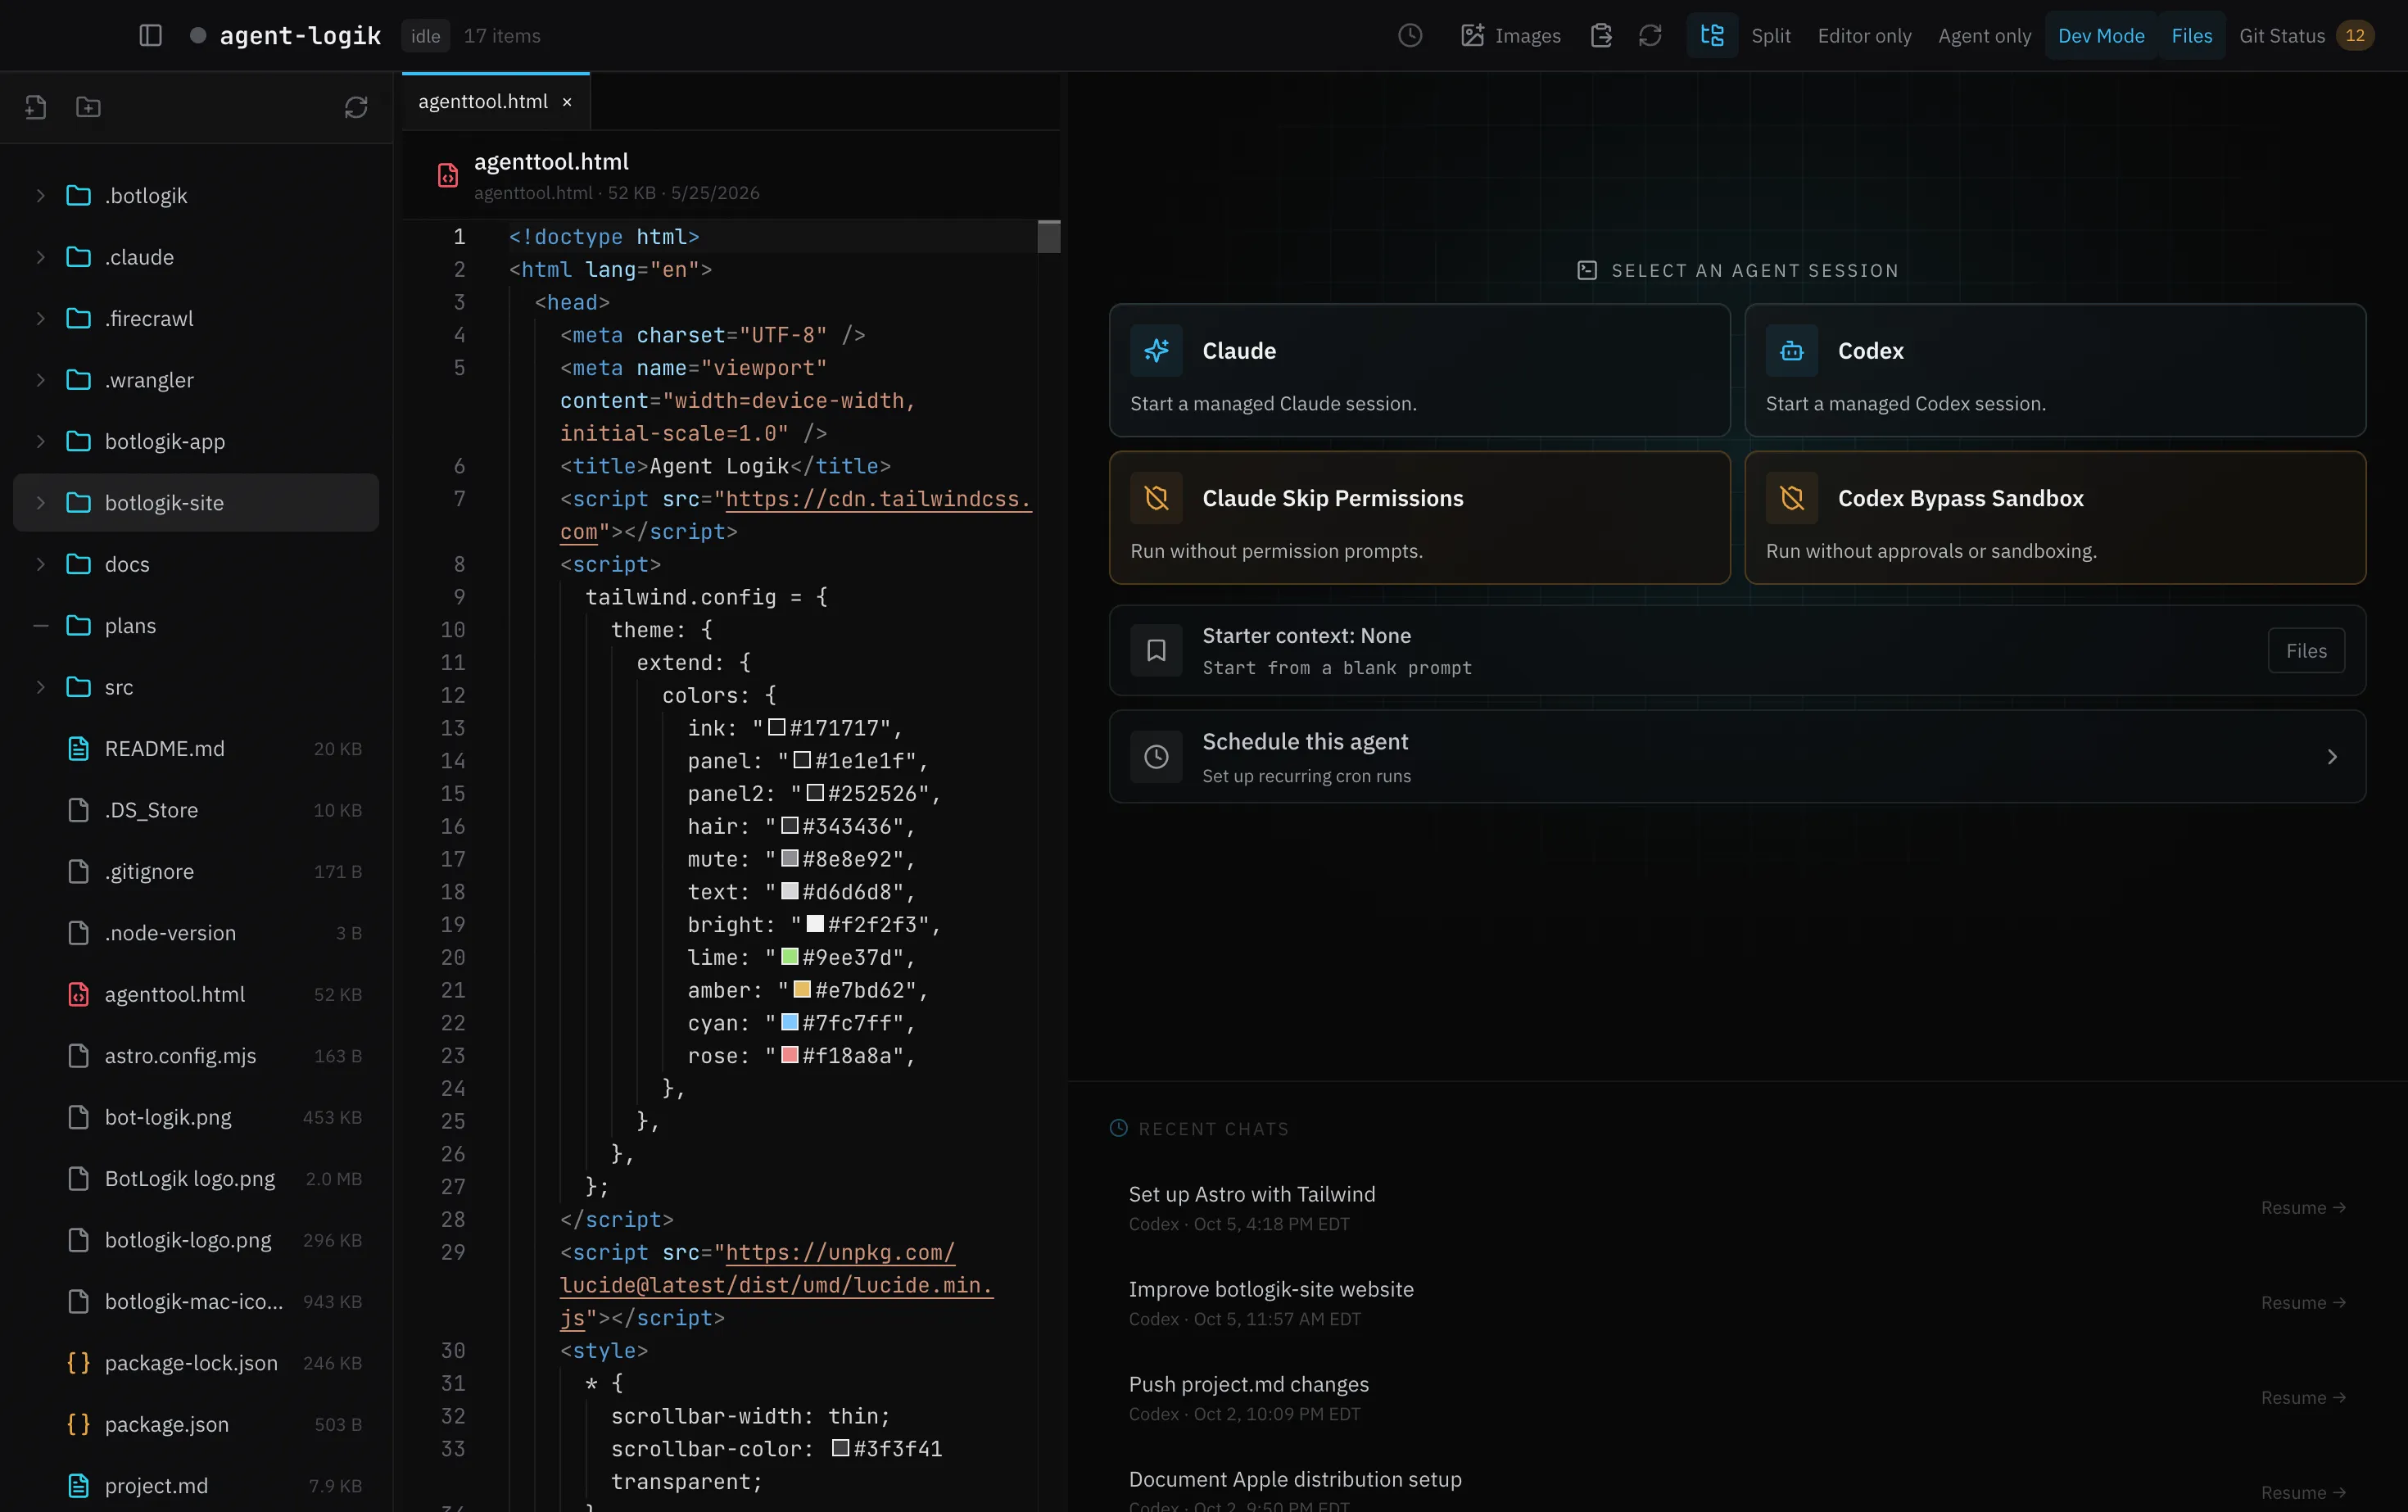Click the Claude Skip Permissions shield icon
Screen dimensions: 2408x1512
coord(1156,498)
